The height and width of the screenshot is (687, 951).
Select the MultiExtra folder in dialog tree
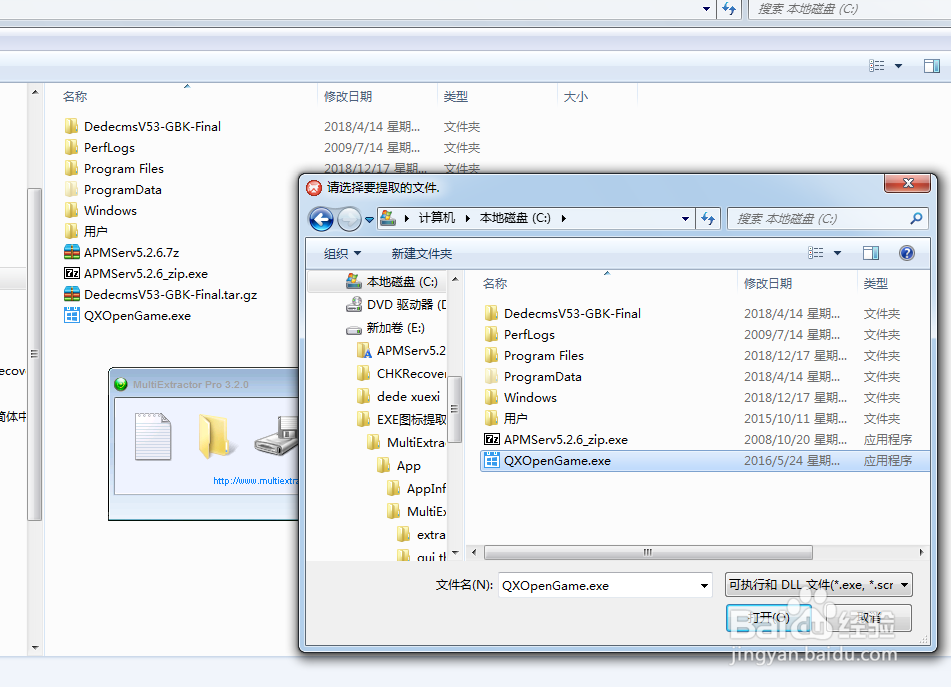[x=406, y=443]
